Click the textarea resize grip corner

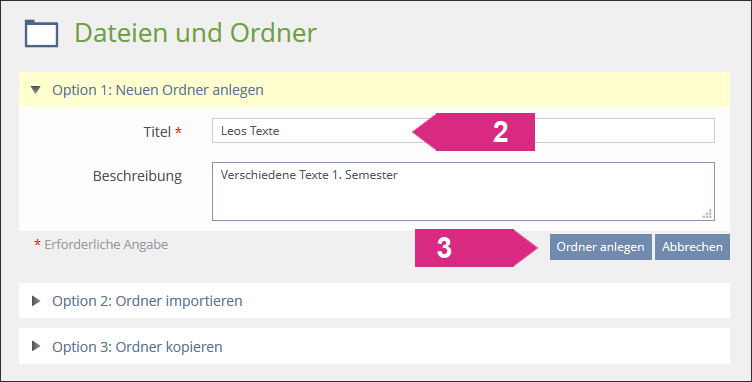pyautogui.click(x=707, y=214)
